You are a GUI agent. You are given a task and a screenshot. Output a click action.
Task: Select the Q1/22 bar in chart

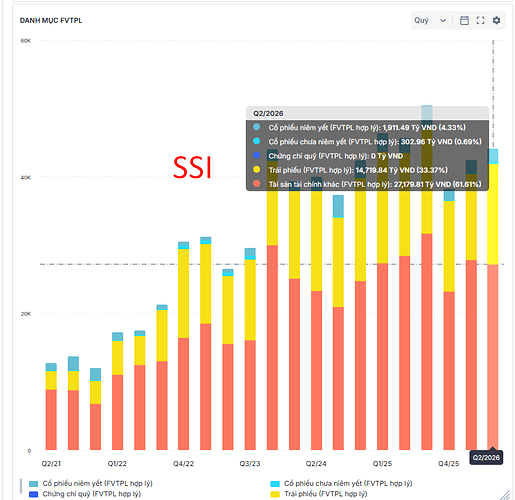117,391
